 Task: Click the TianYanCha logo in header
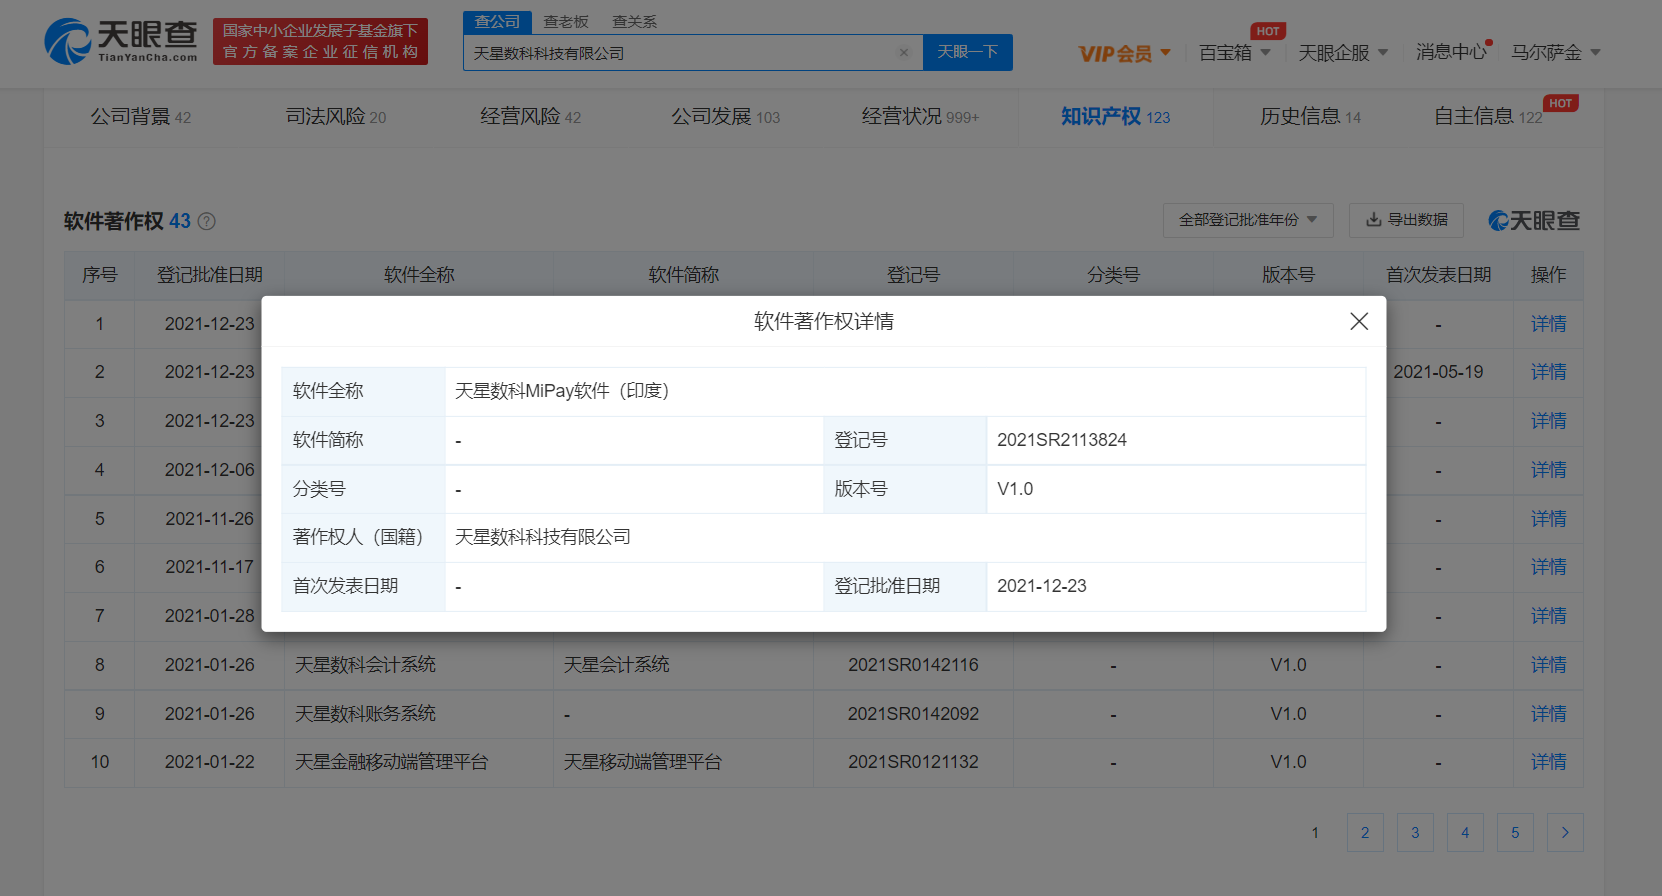click(121, 41)
